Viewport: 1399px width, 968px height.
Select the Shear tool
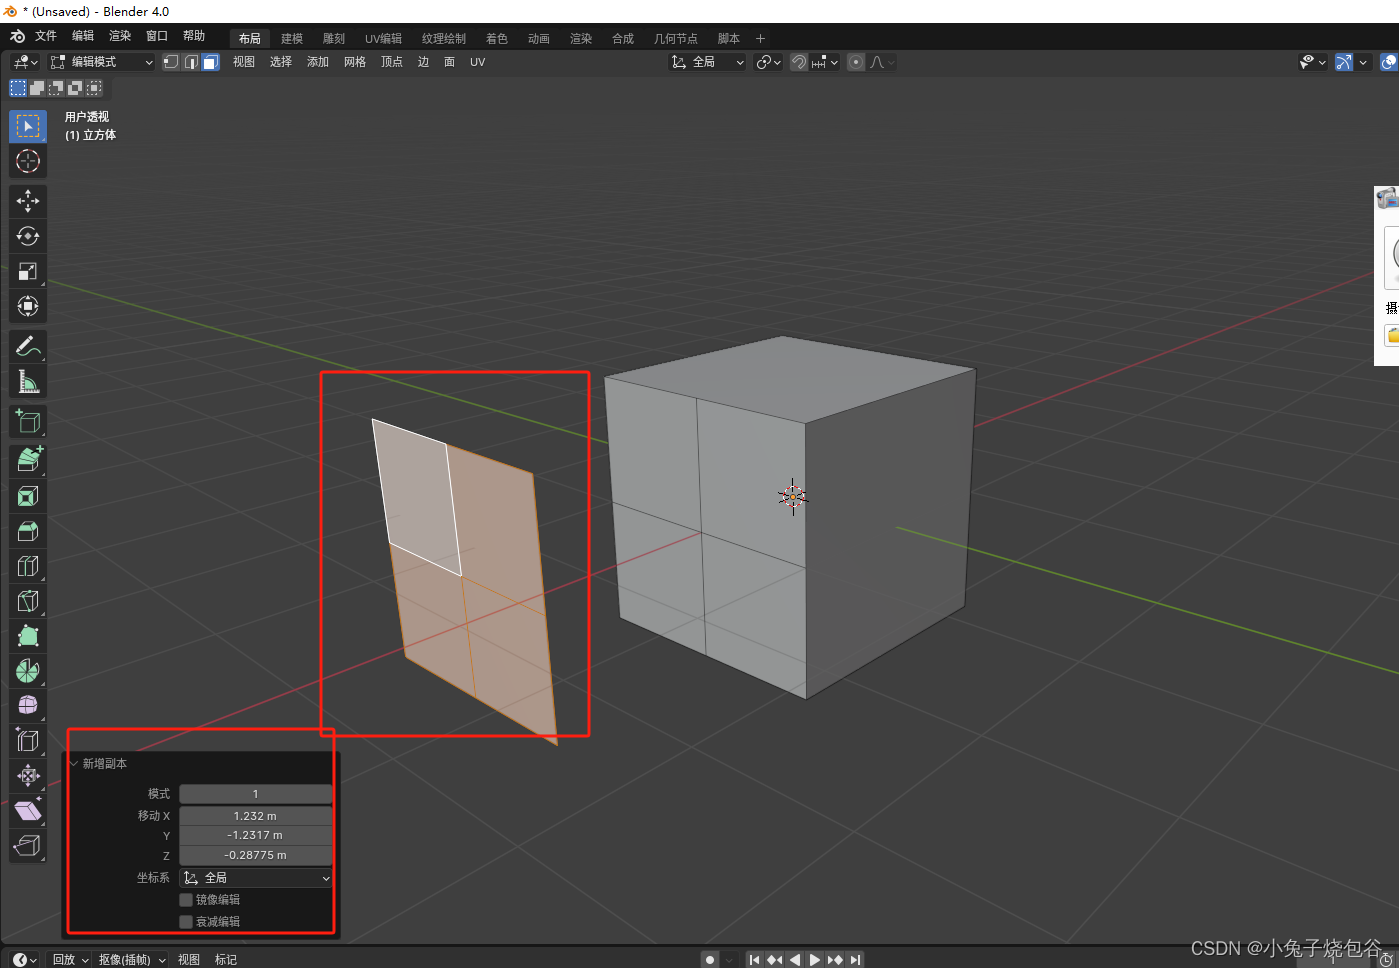coord(28,811)
